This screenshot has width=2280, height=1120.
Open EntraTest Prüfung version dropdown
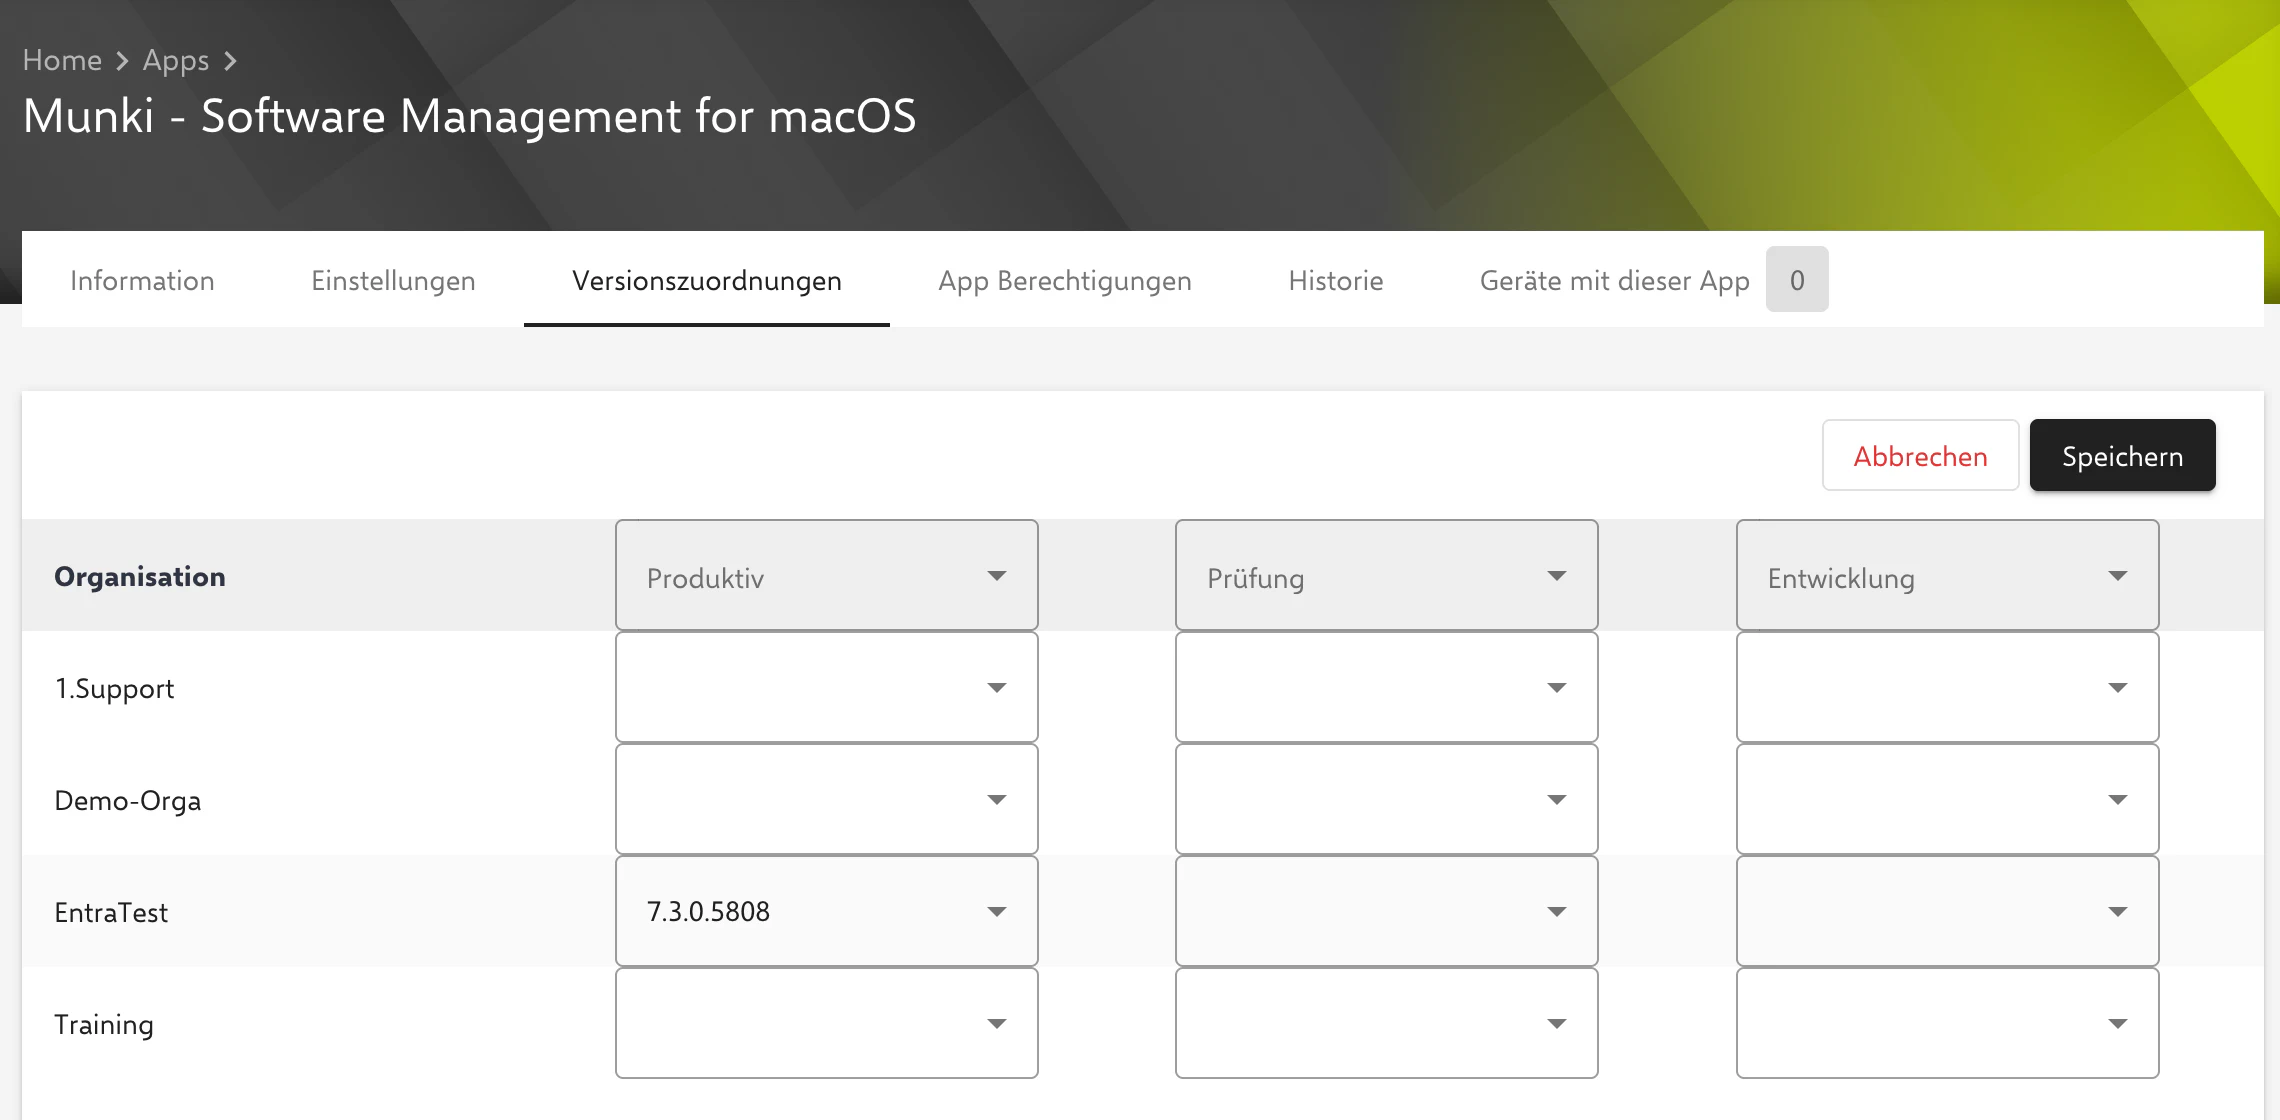pyautogui.click(x=1387, y=911)
